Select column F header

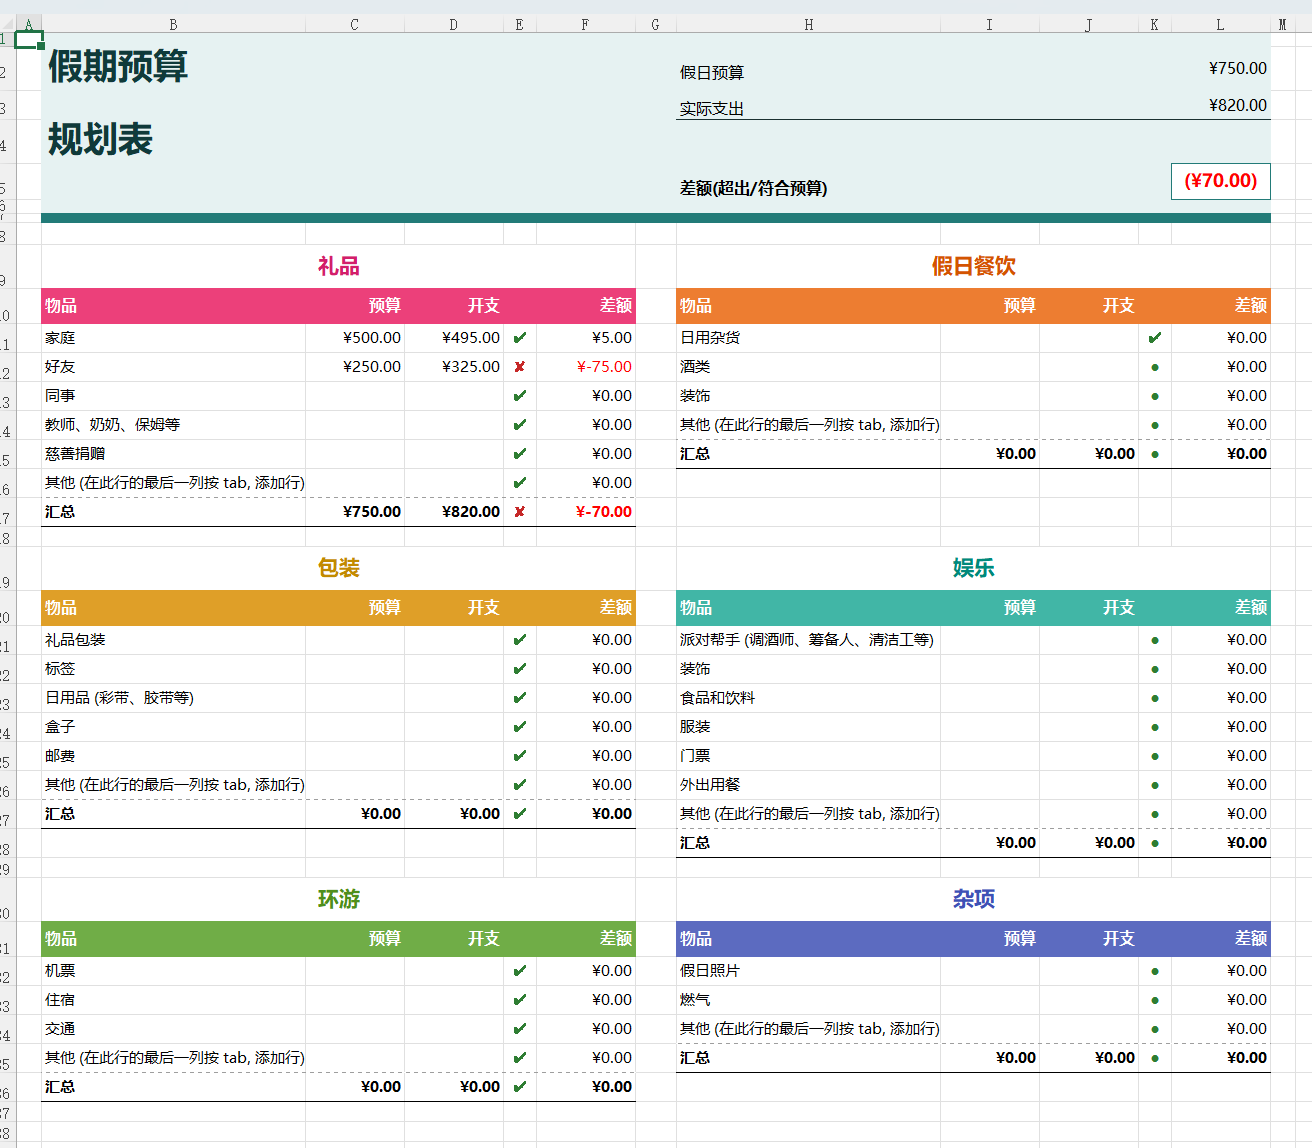(x=585, y=24)
